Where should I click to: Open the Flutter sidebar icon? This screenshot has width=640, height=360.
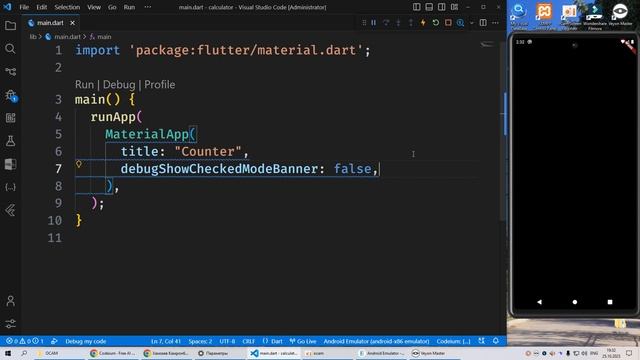point(10,210)
